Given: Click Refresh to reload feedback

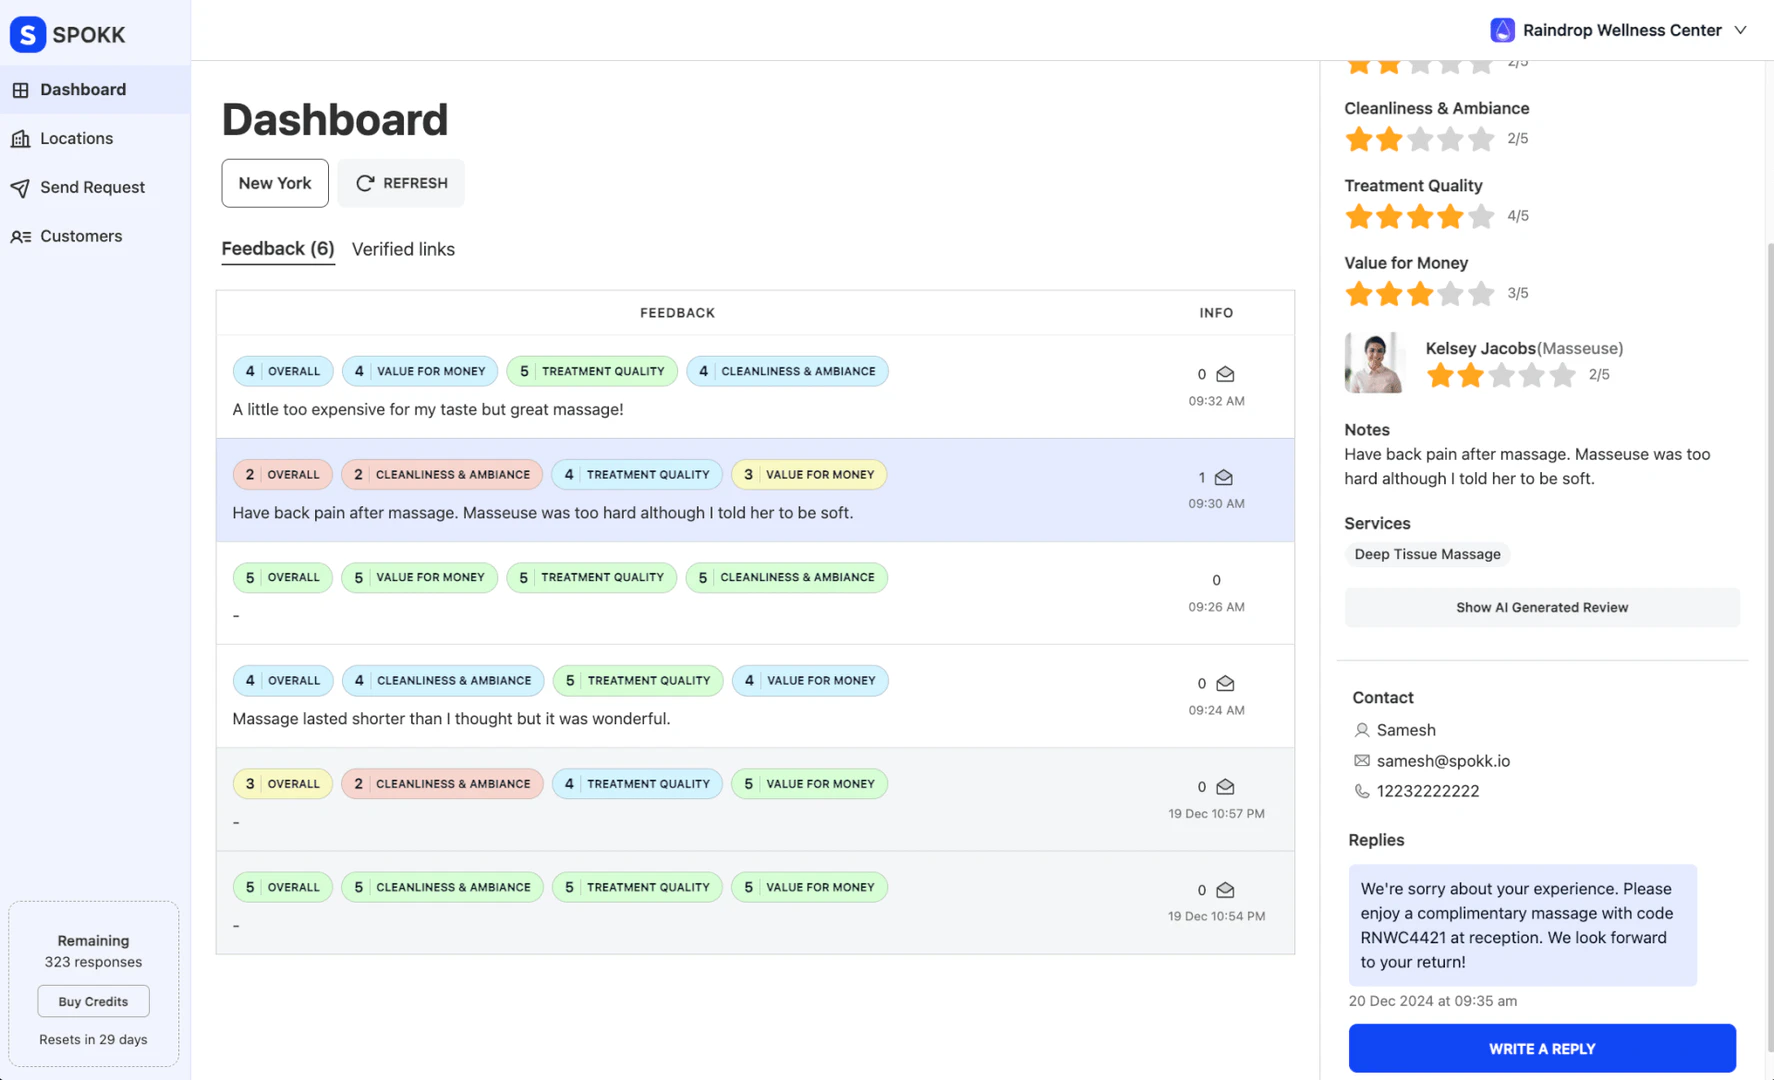Looking at the screenshot, I should click(x=400, y=183).
